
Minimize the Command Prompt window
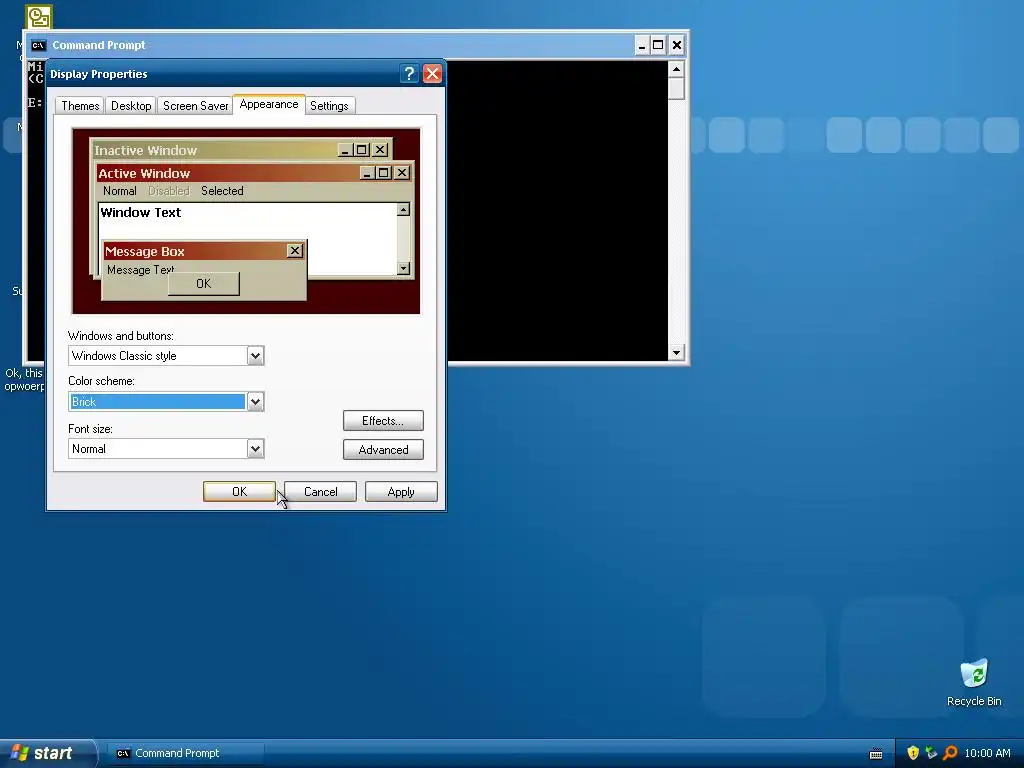(x=641, y=45)
